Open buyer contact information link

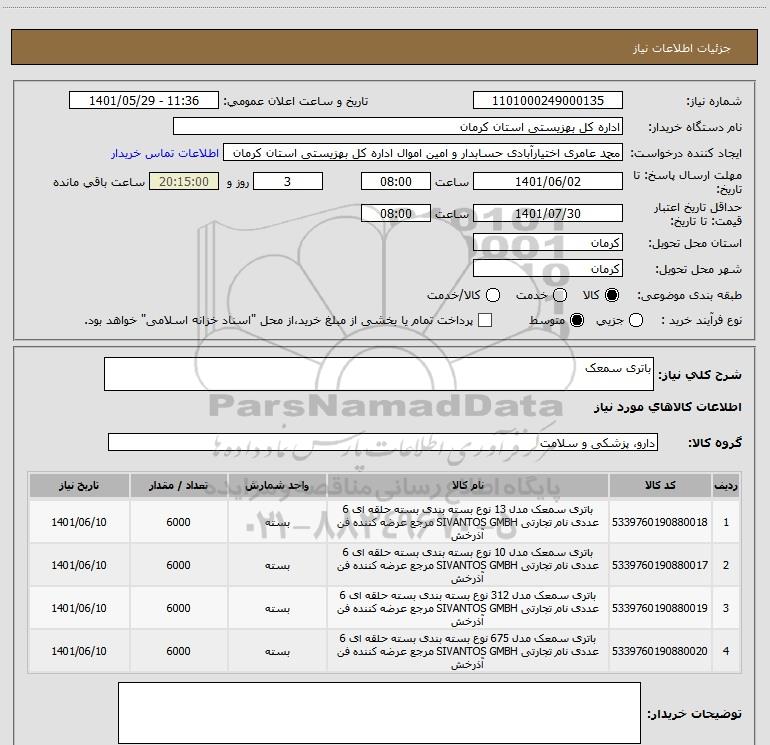tap(165, 153)
